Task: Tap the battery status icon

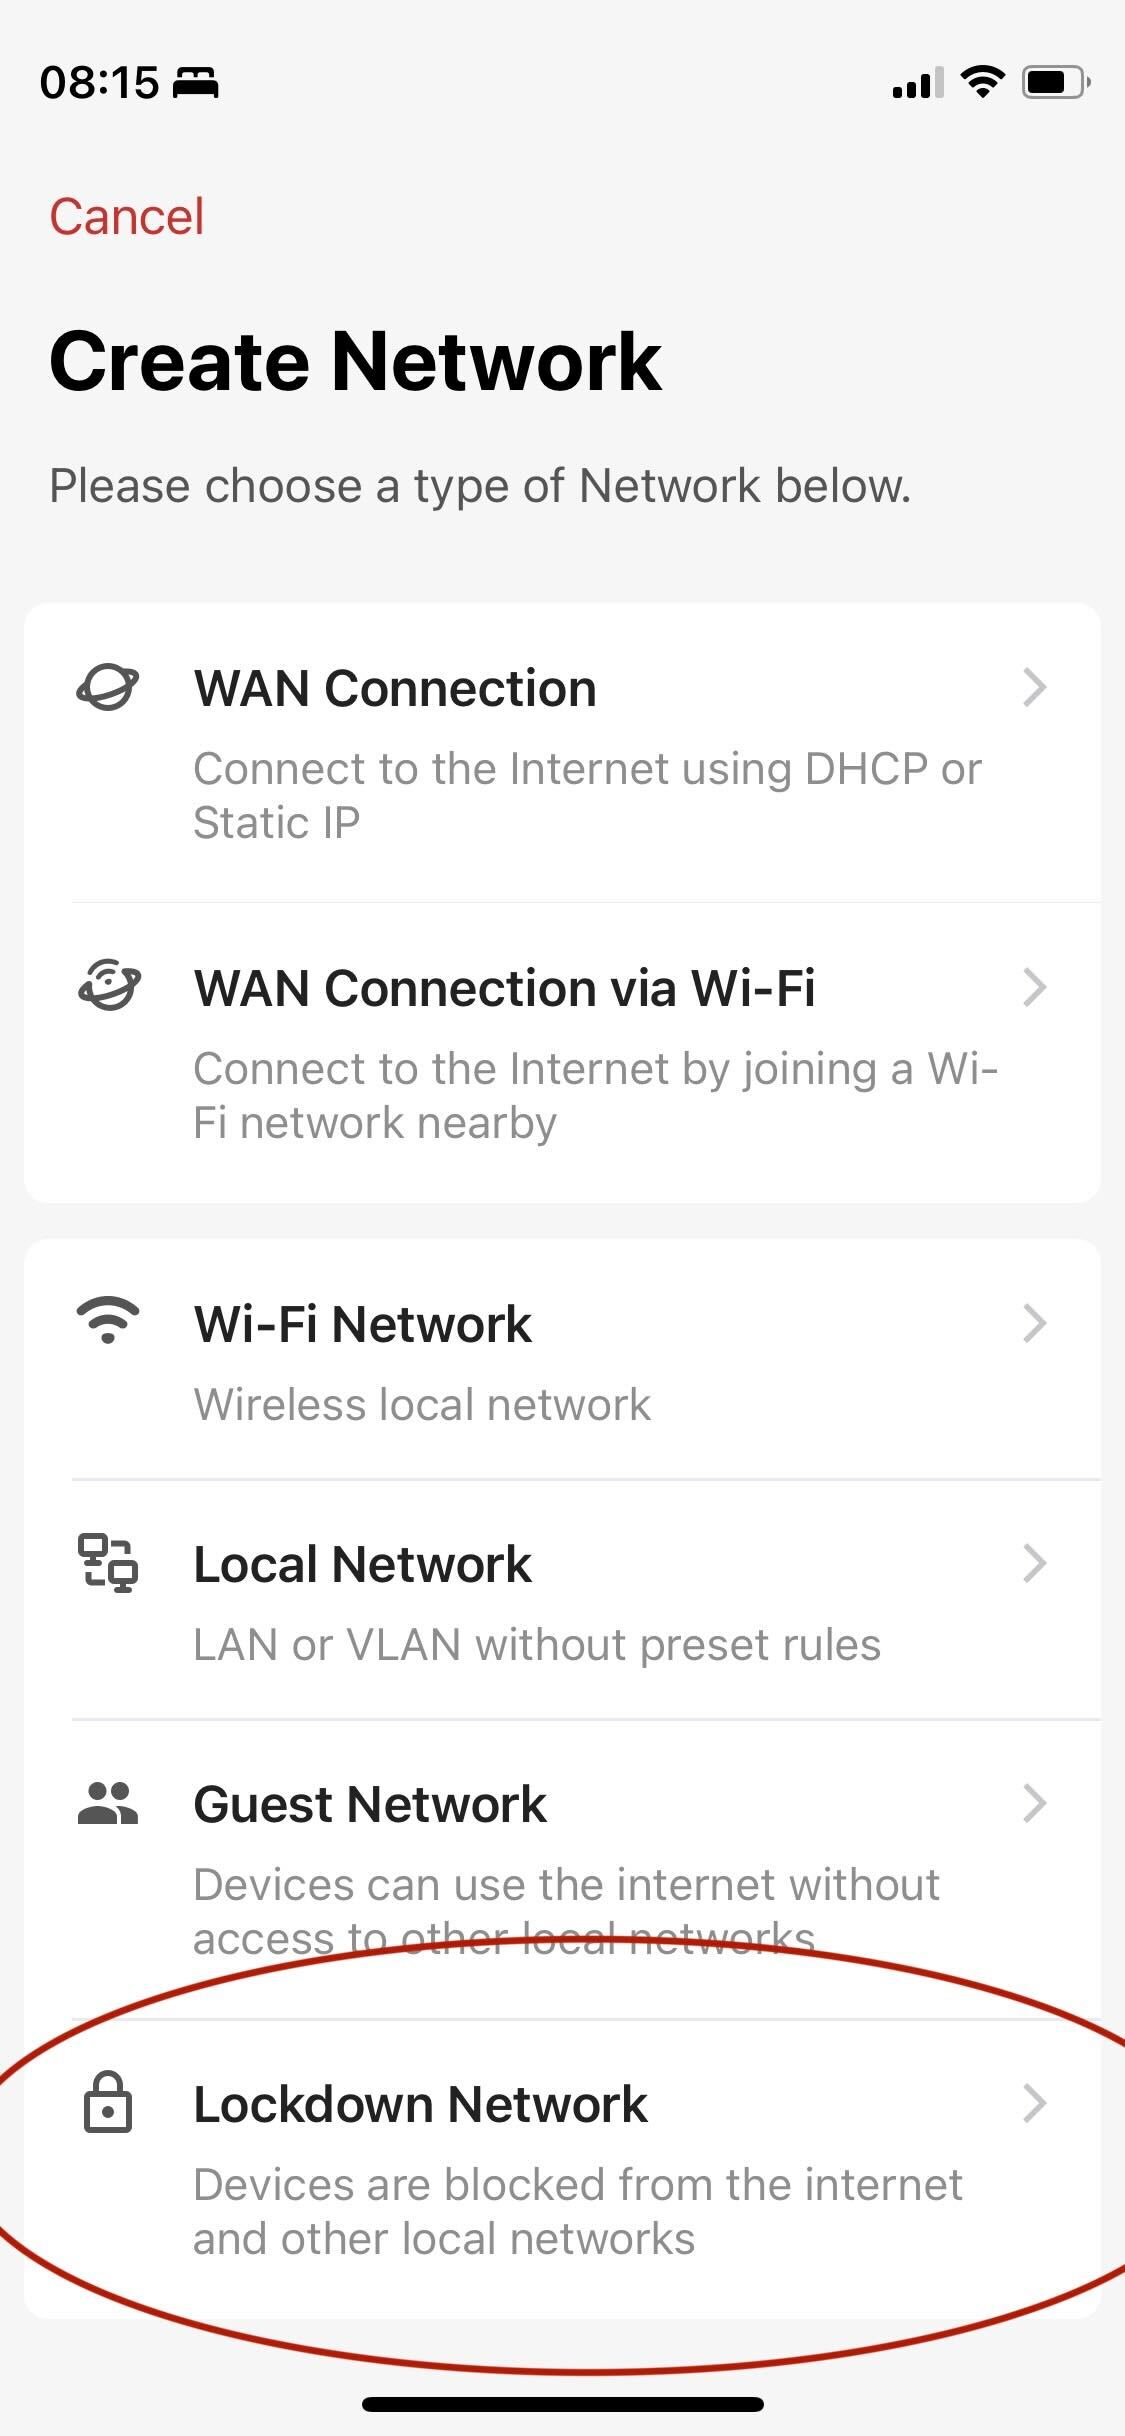Action: click(1054, 81)
